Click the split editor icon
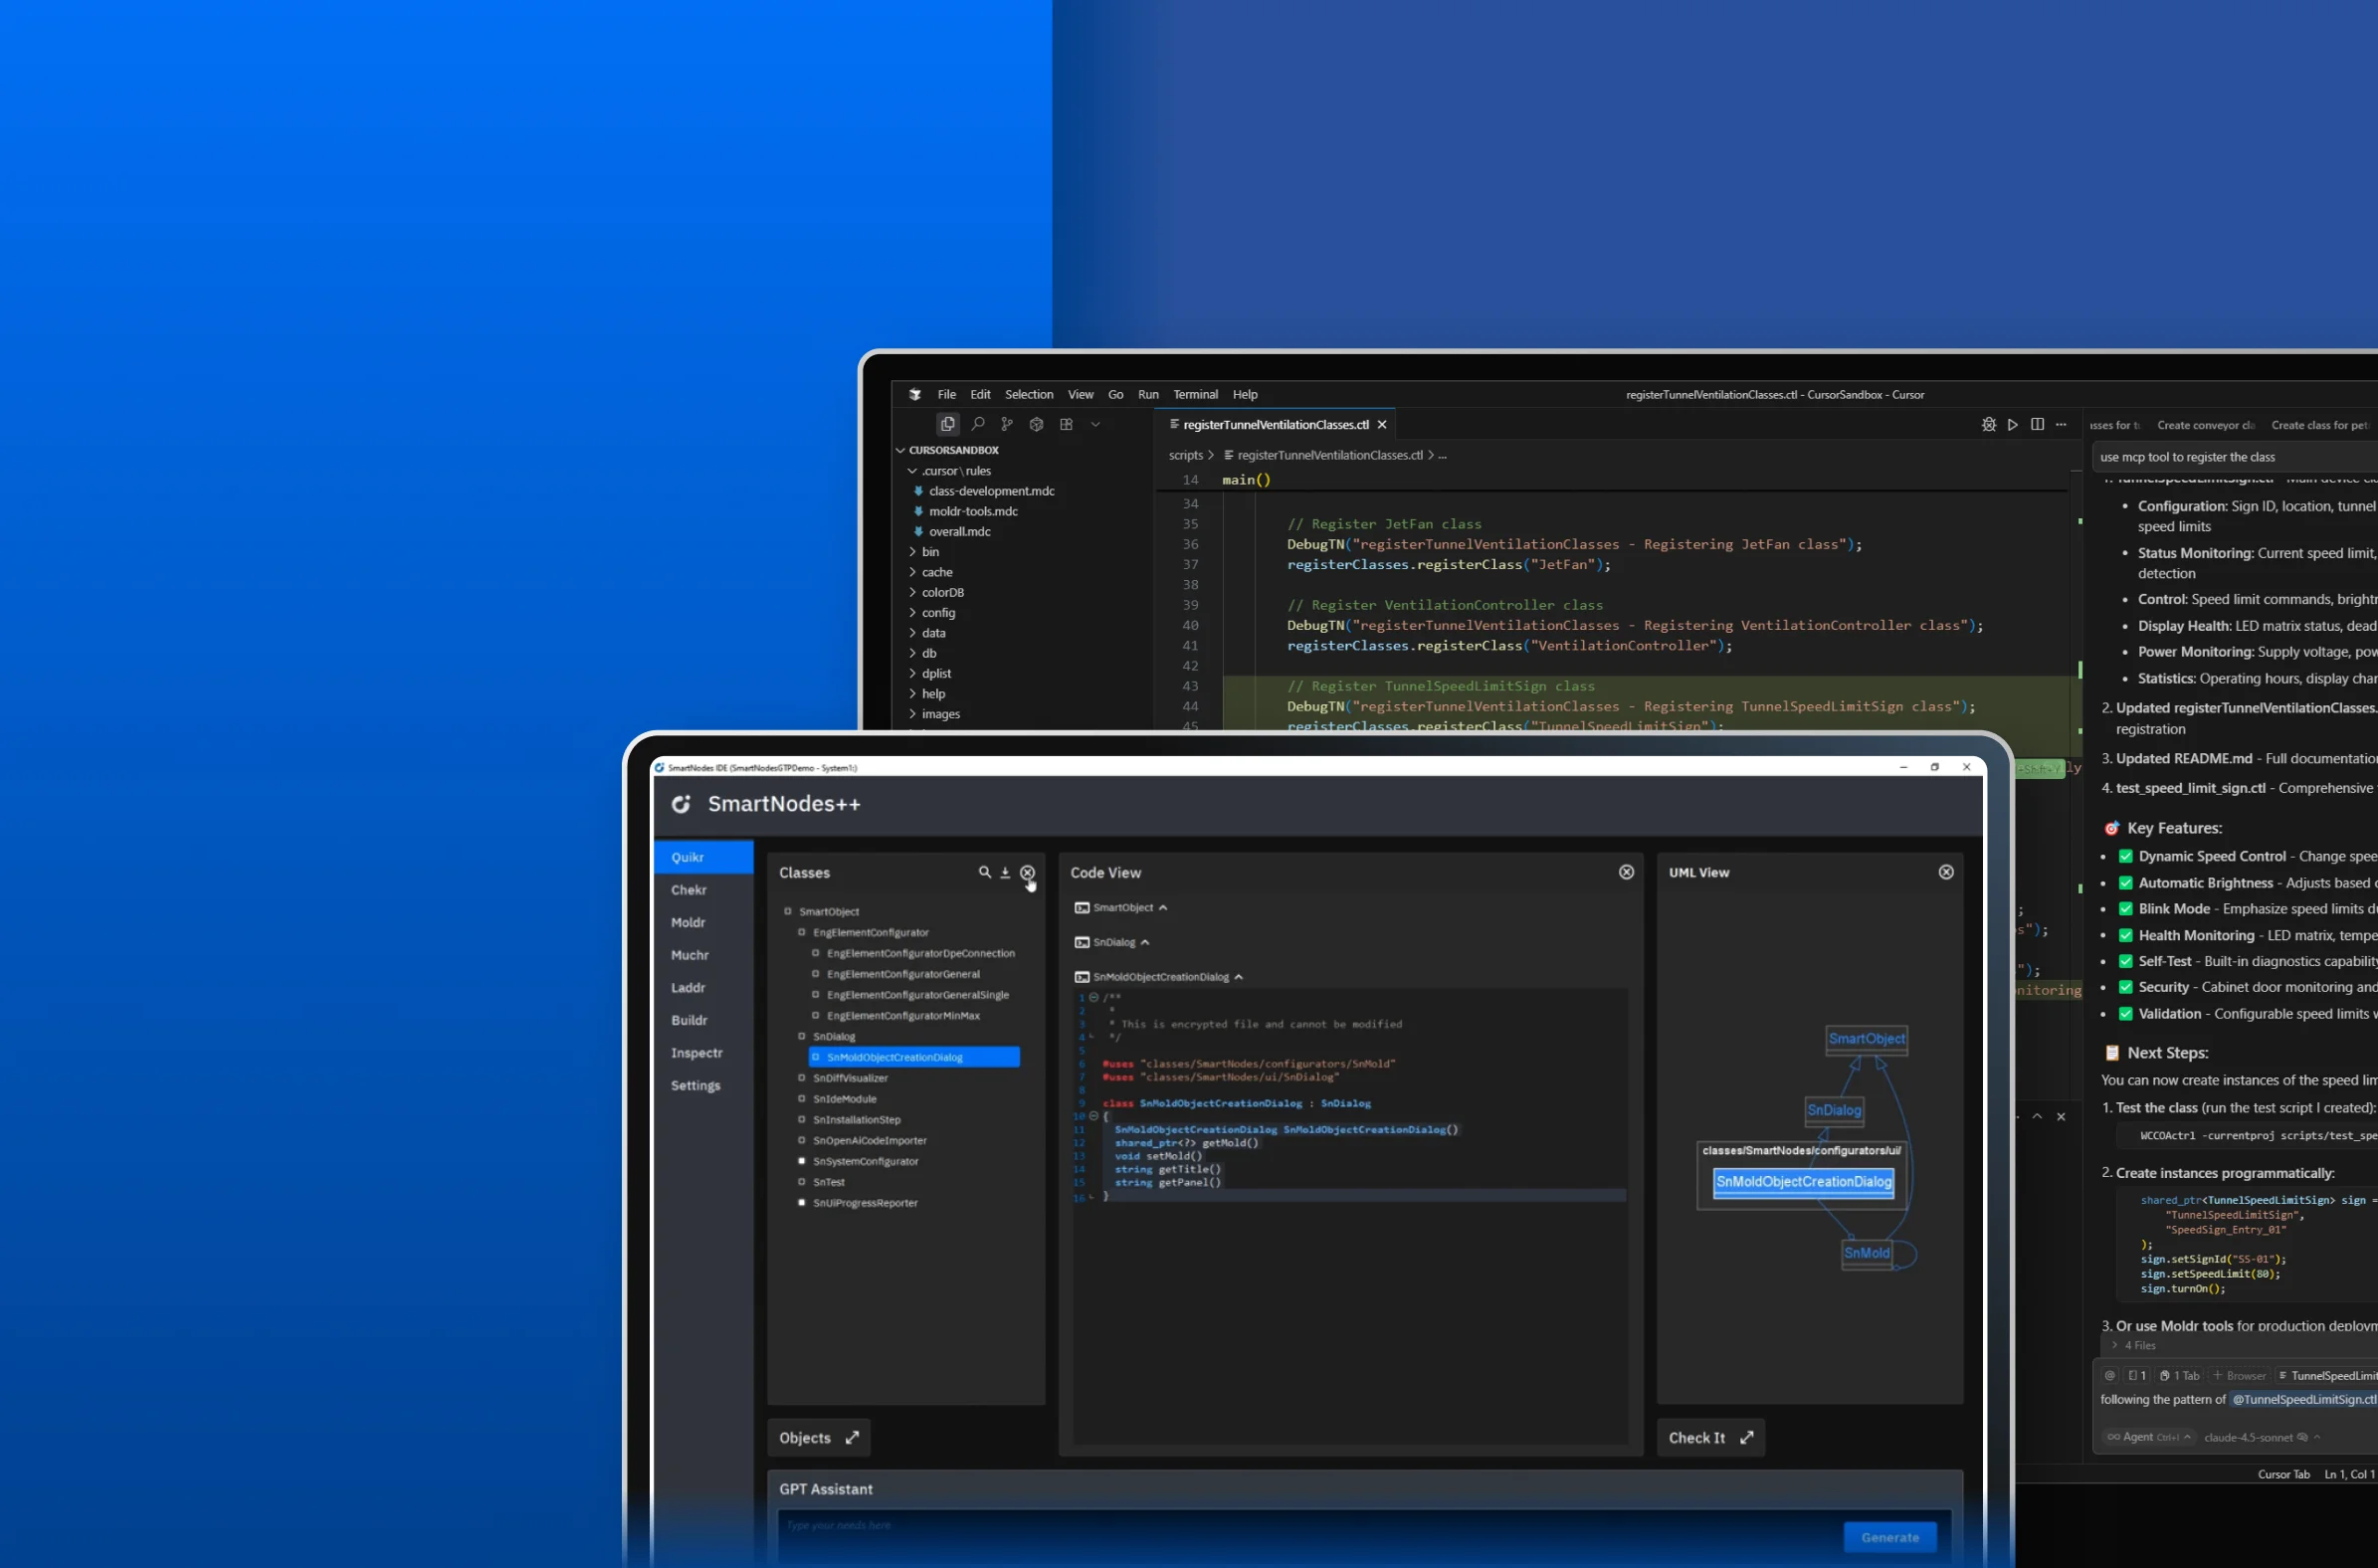 [2037, 424]
